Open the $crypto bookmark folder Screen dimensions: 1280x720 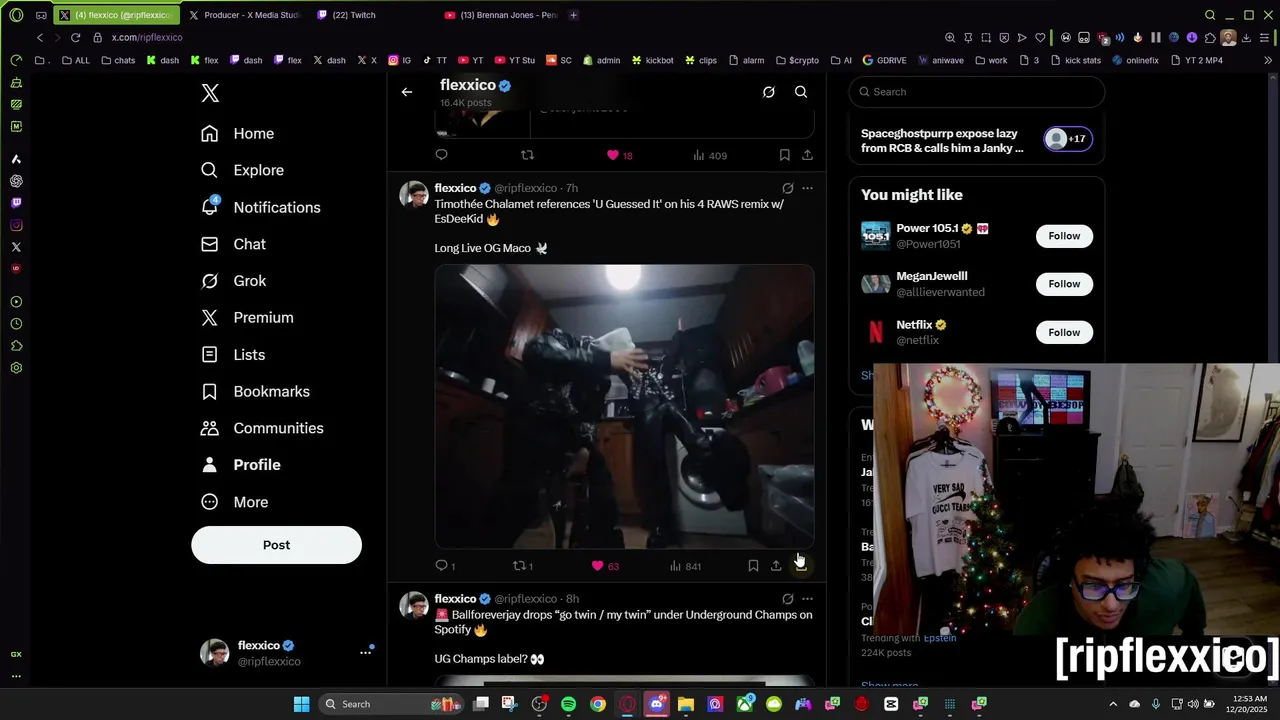pyautogui.click(x=796, y=60)
